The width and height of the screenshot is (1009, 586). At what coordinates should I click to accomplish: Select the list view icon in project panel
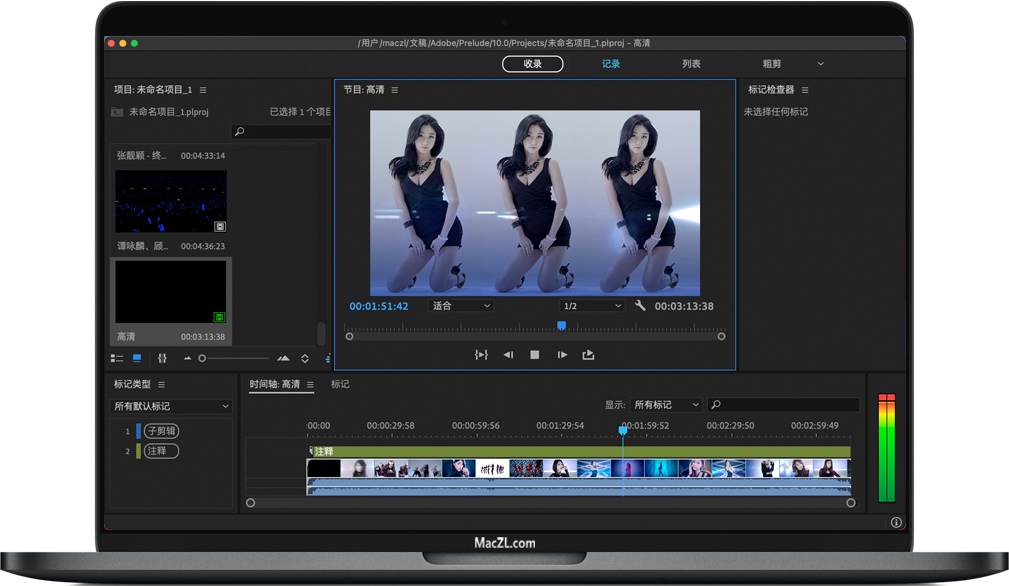click(x=117, y=358)
